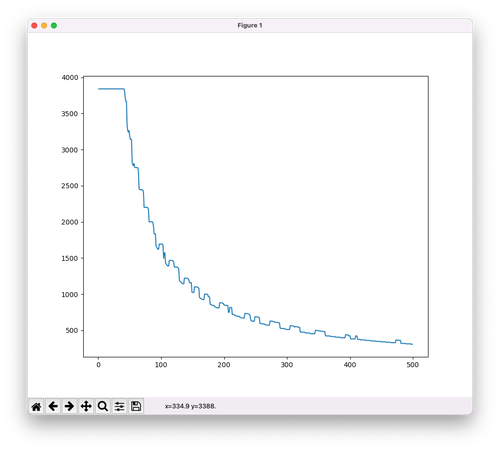Close the Figure 1 window
Viewport: 500px width, 451px height.
[x=34, y=25]
